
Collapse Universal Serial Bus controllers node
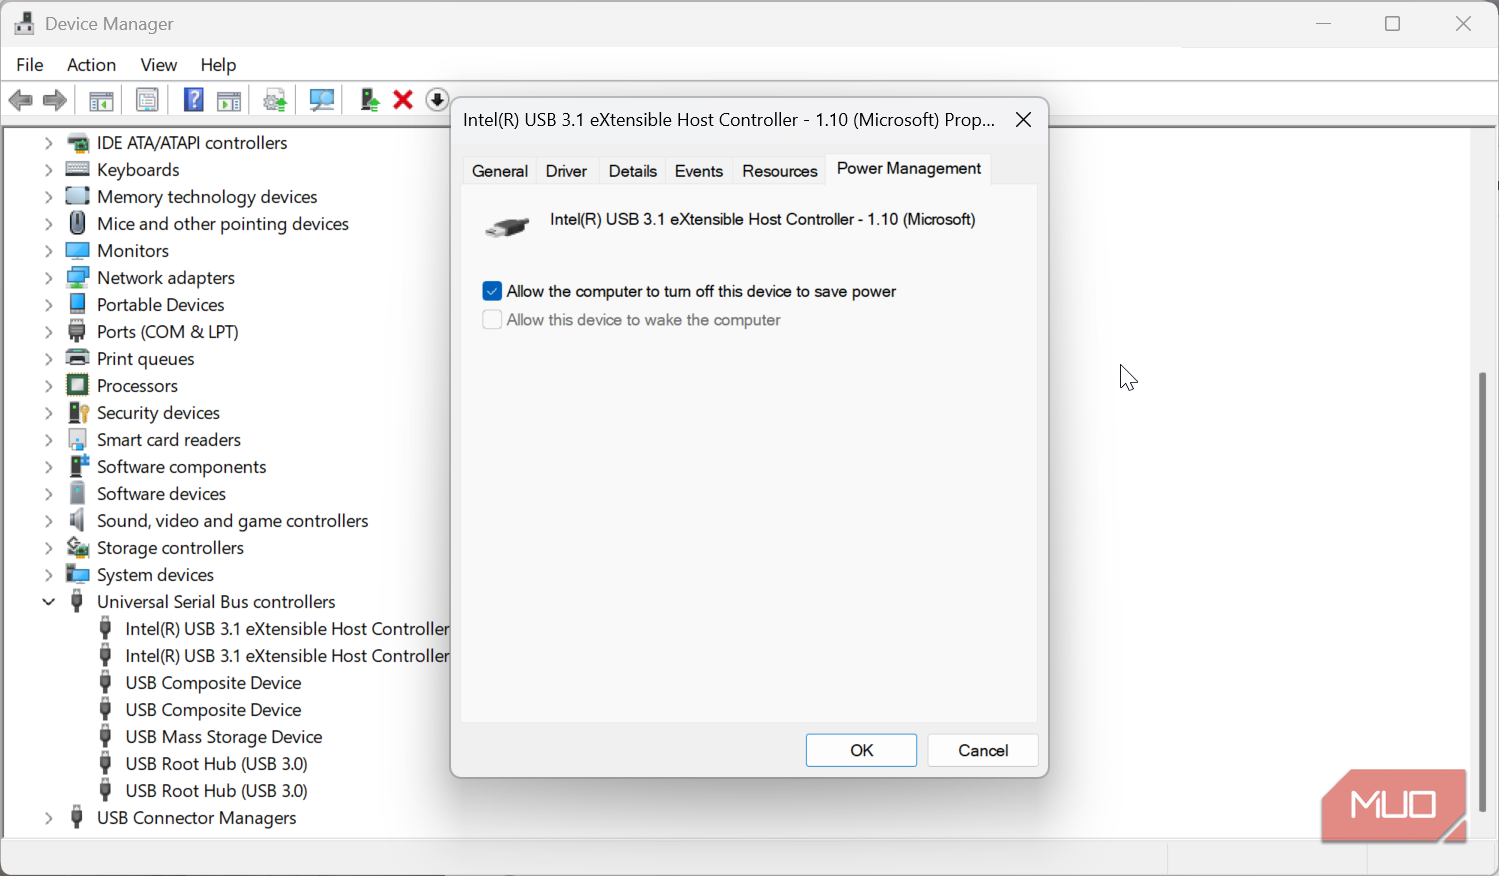coord(48,602)
